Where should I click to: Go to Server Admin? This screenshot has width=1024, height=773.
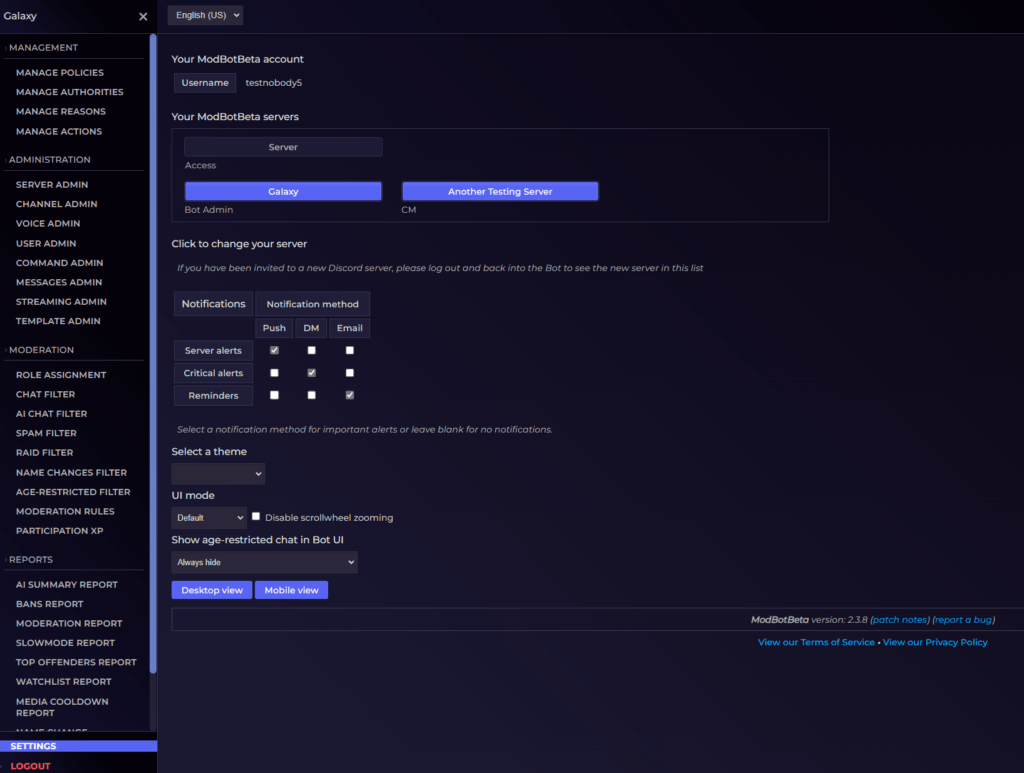tap(52, 185)
